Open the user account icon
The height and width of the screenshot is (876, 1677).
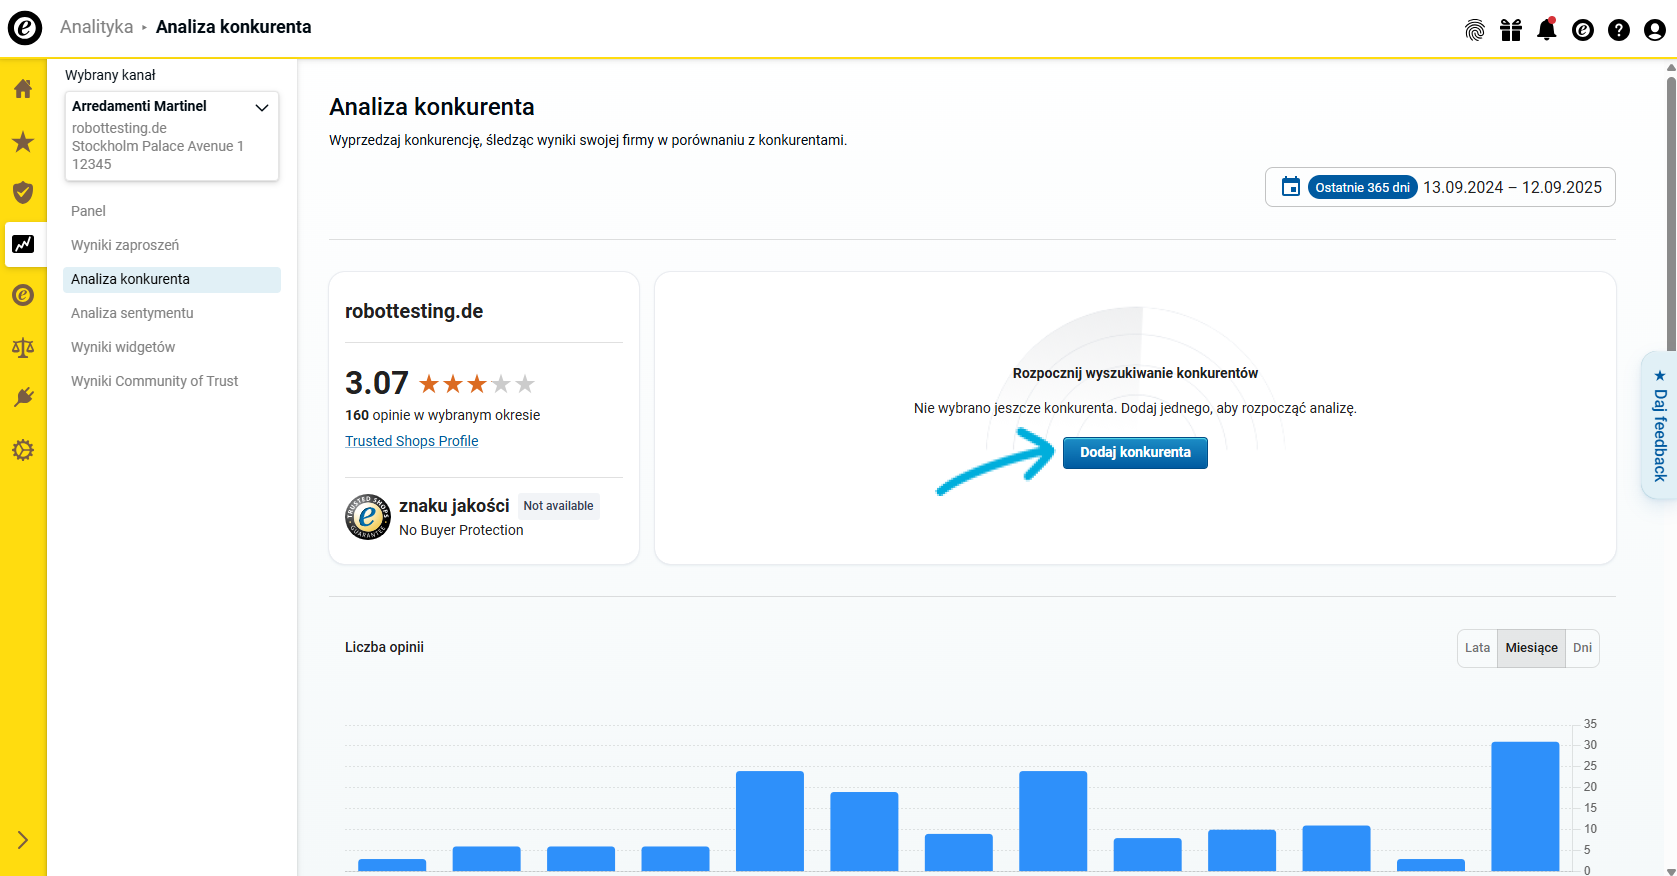1654,30
